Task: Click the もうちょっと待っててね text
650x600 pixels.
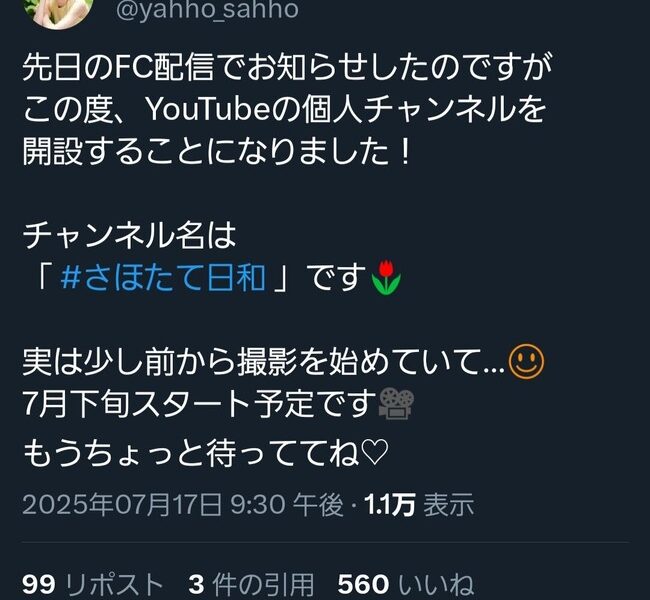Action: point(191,453)
